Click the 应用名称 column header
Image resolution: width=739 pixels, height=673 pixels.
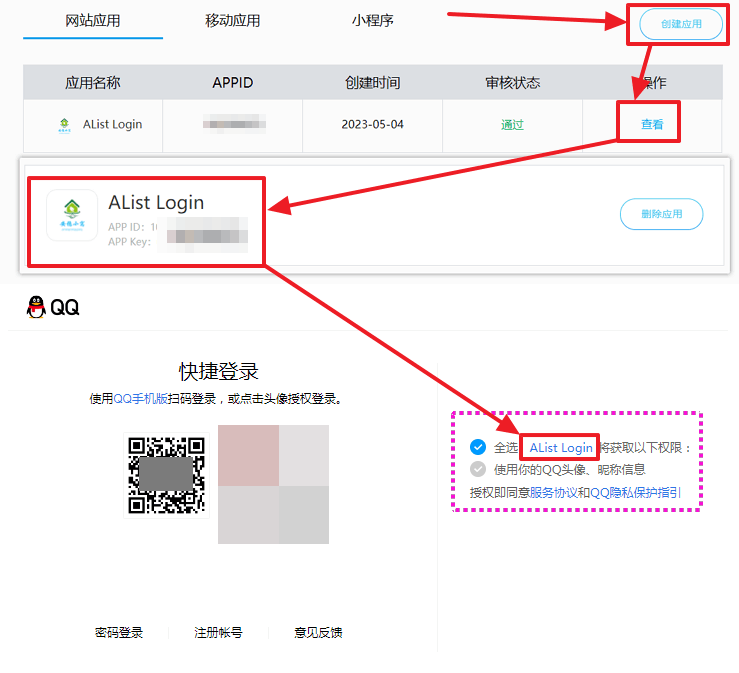point(93,82)
